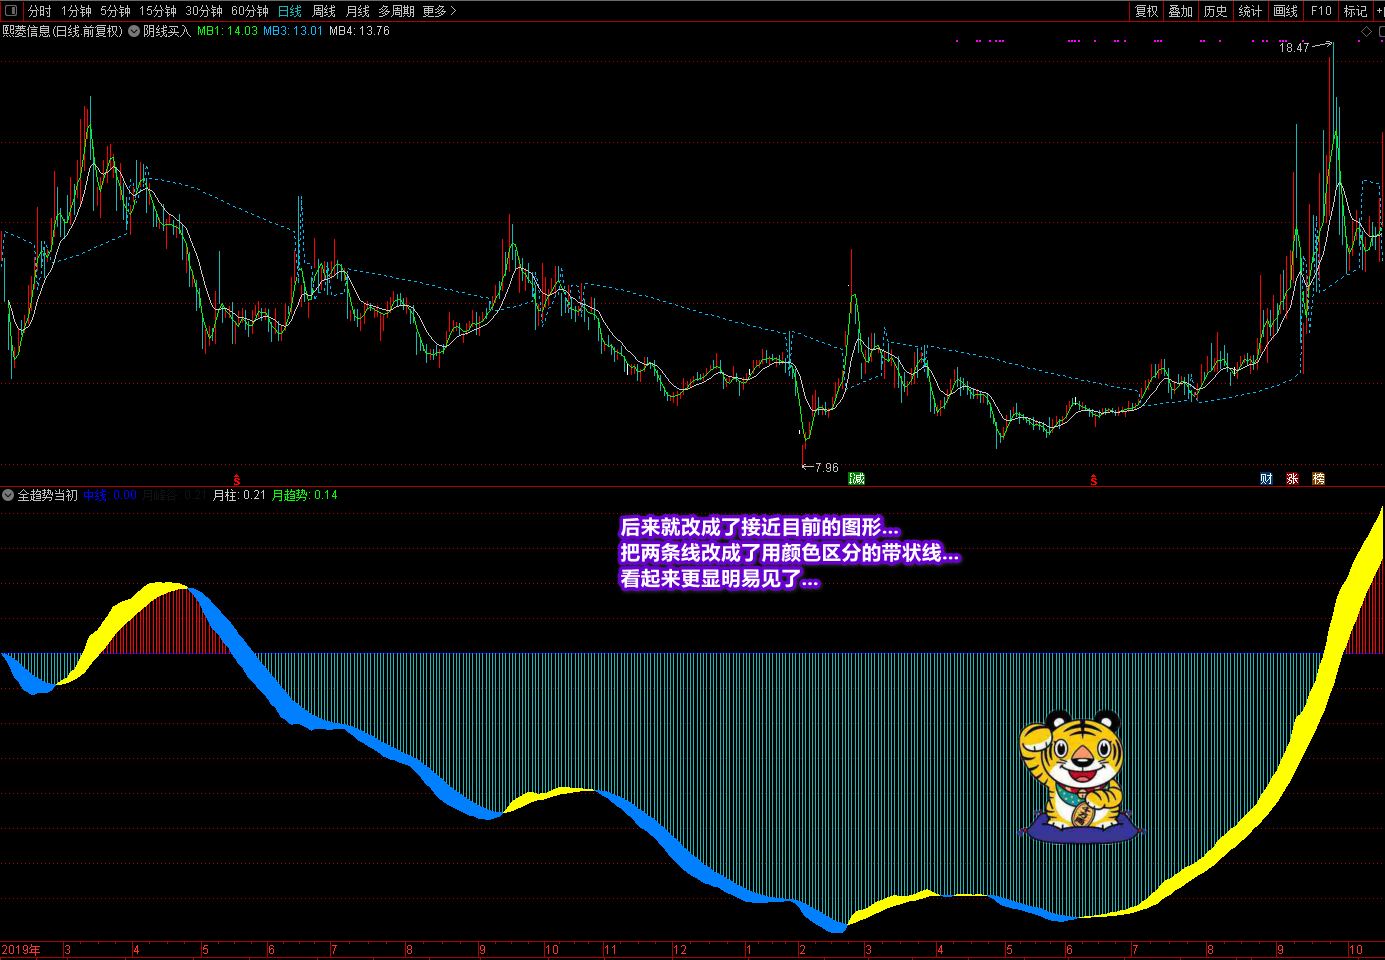Screen dimensions: 1385x960
Task: Switch to the 周线 weekly tab
Action: (324, 11)
